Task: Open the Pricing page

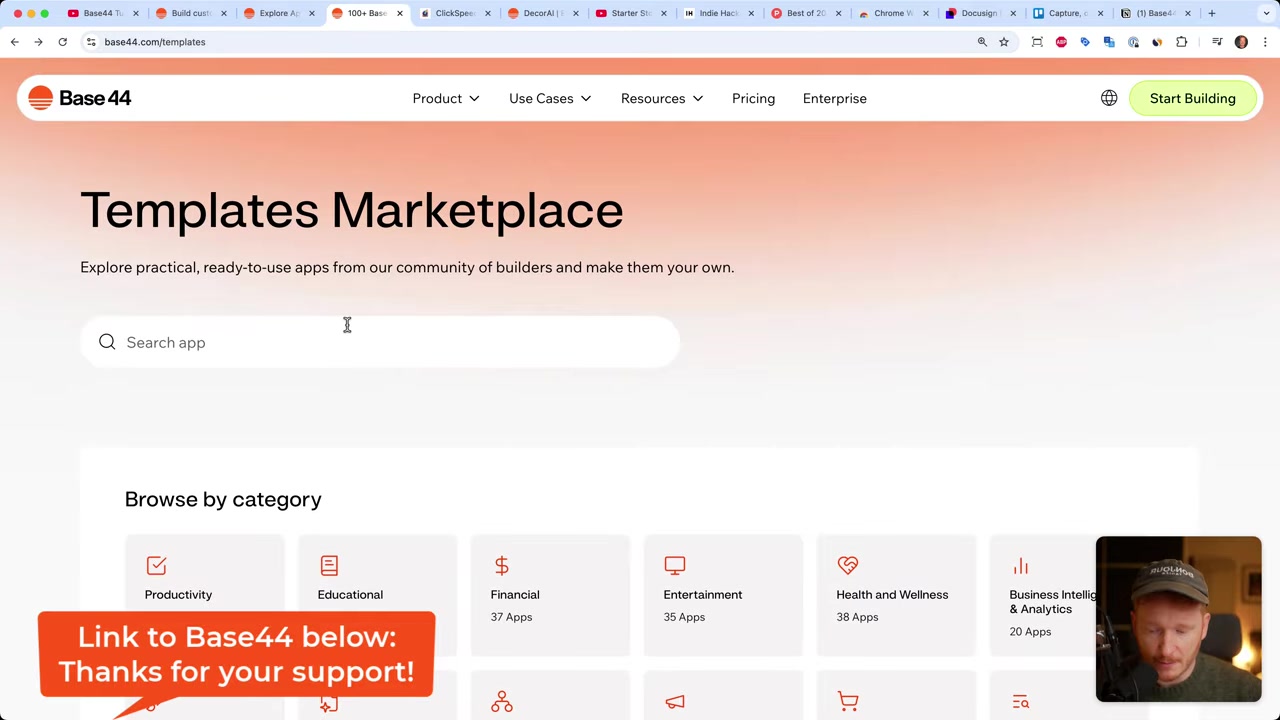Action: point(753,98)
